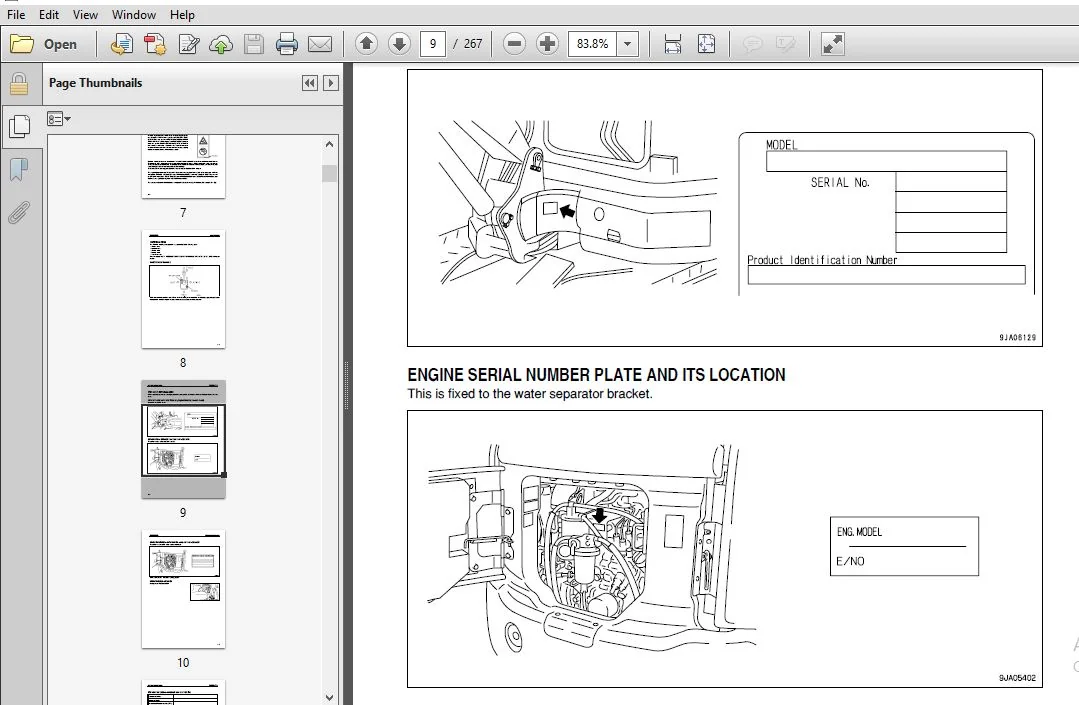Click text 'This is fixed to the water separator bracket.'
The image size is (1079, 705).
pos(530,394)
